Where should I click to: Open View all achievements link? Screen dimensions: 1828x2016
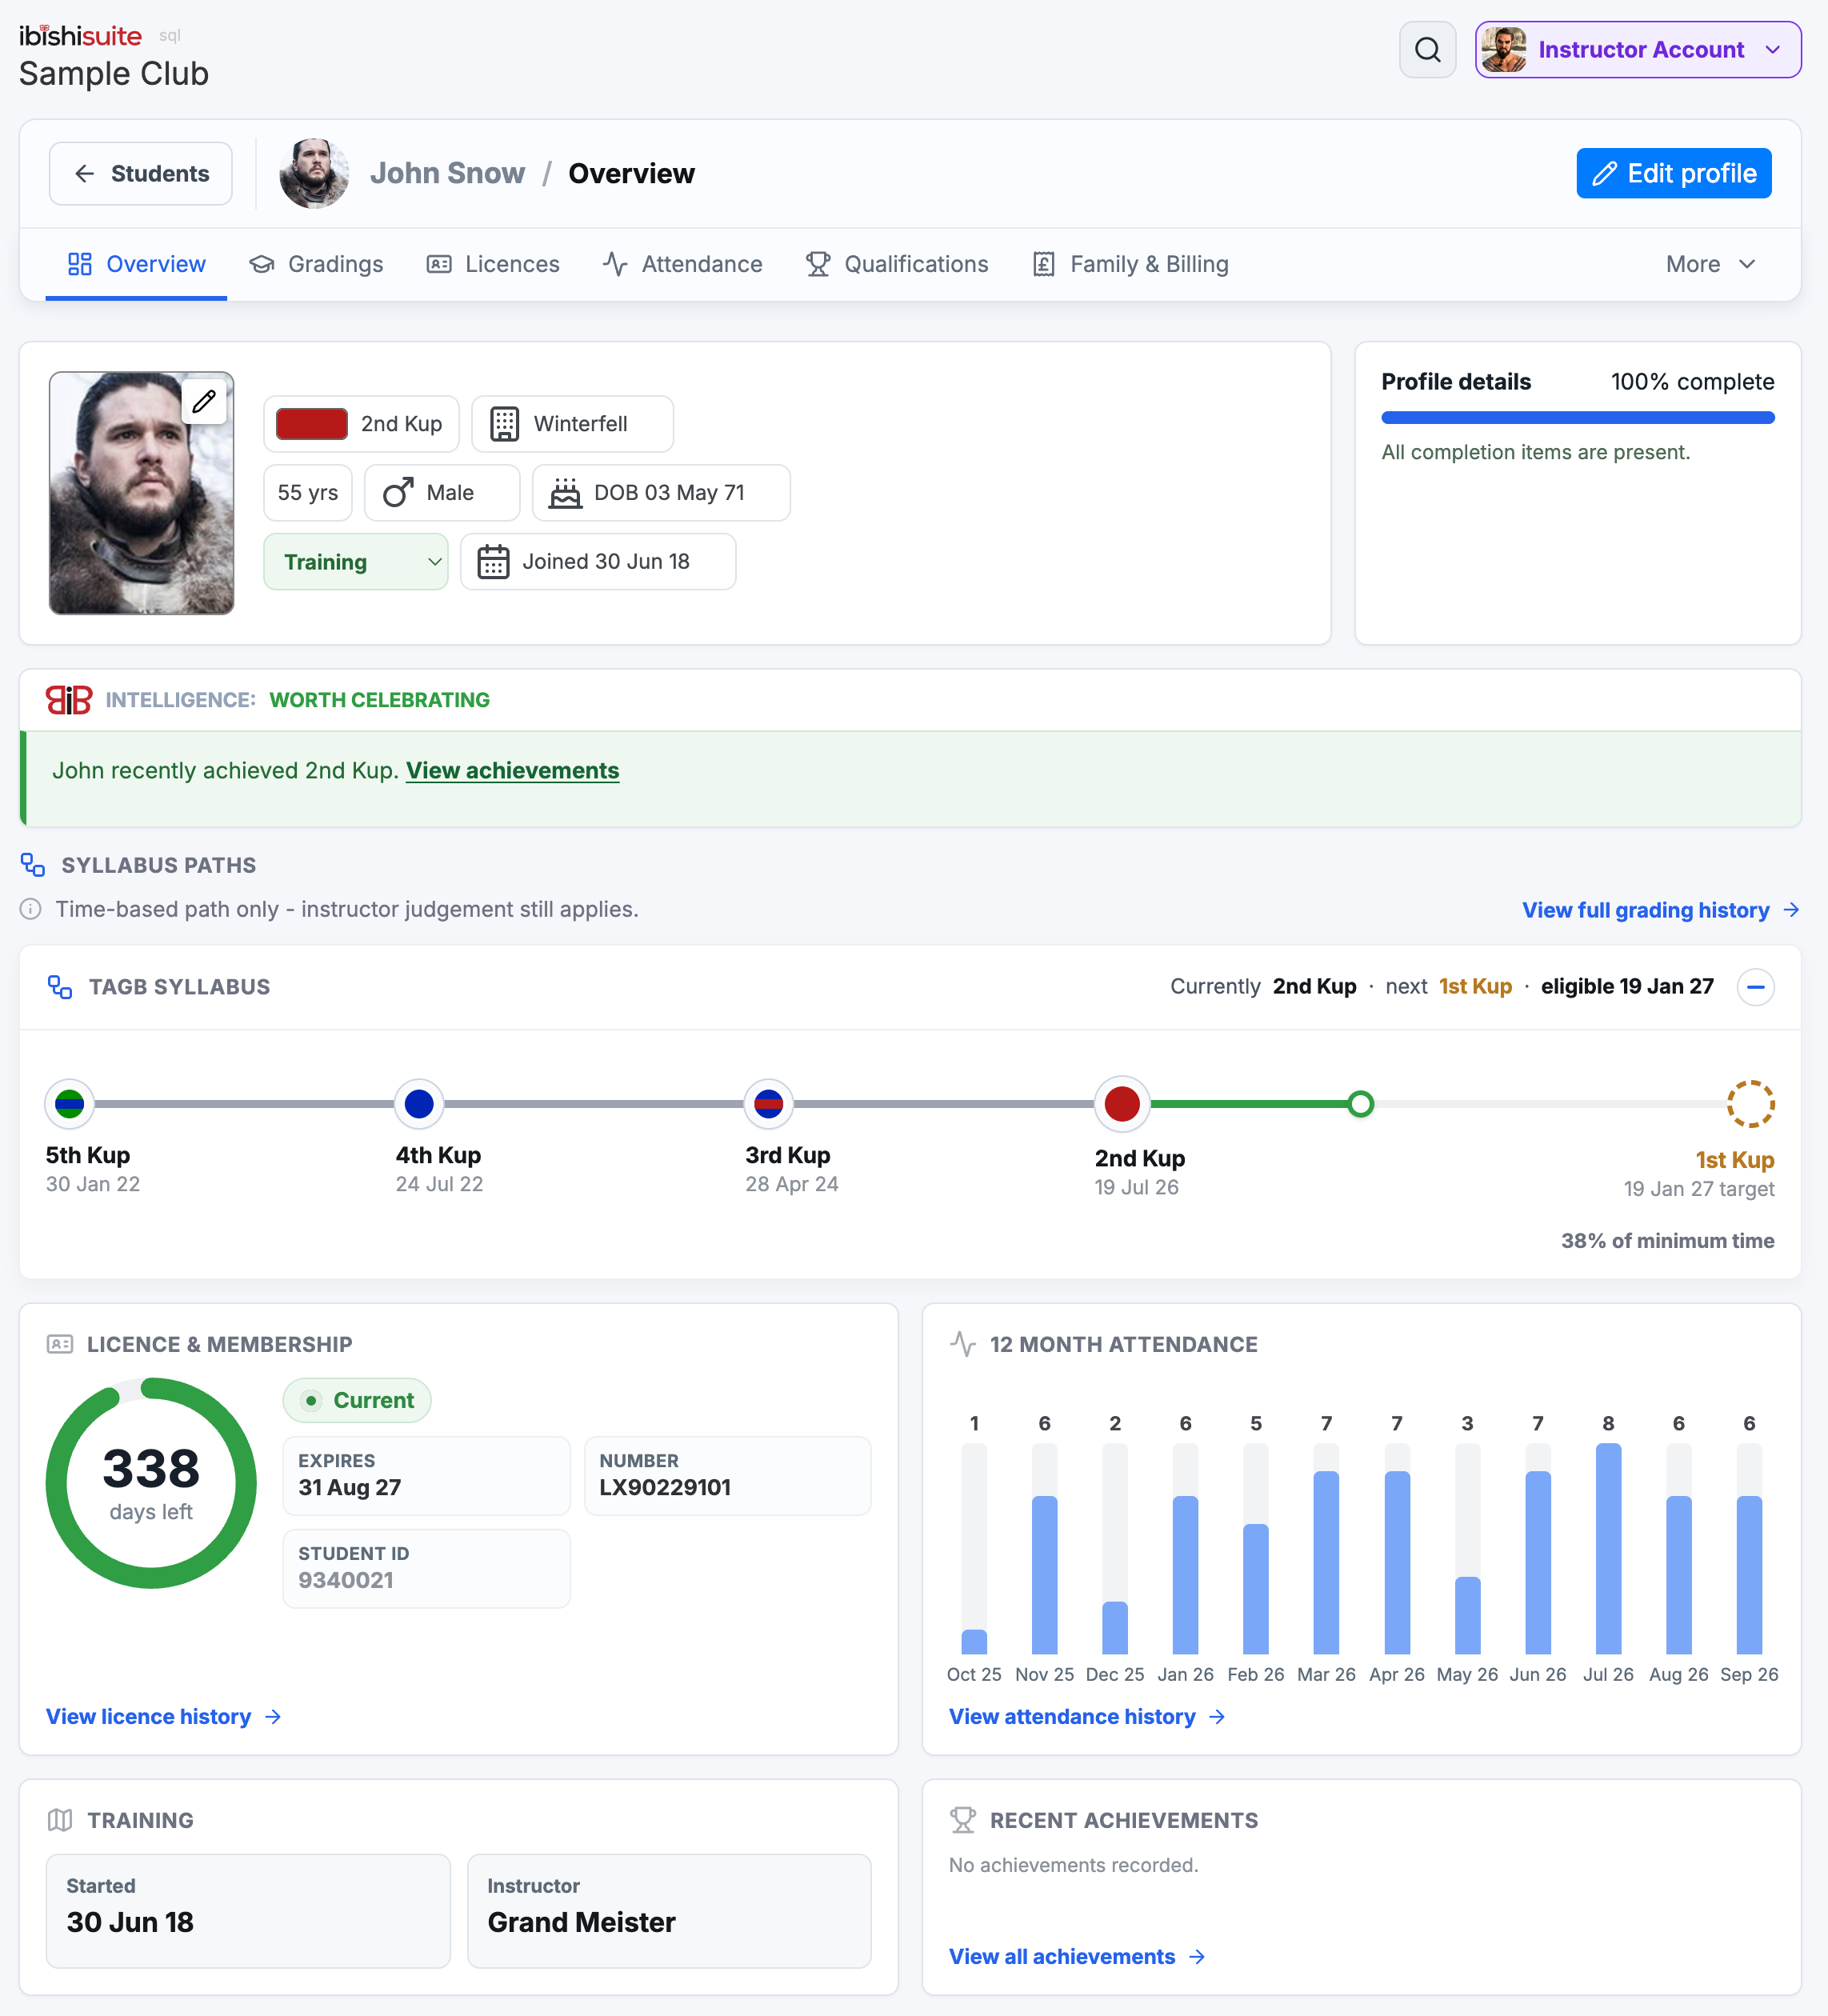[1077, 1957]
